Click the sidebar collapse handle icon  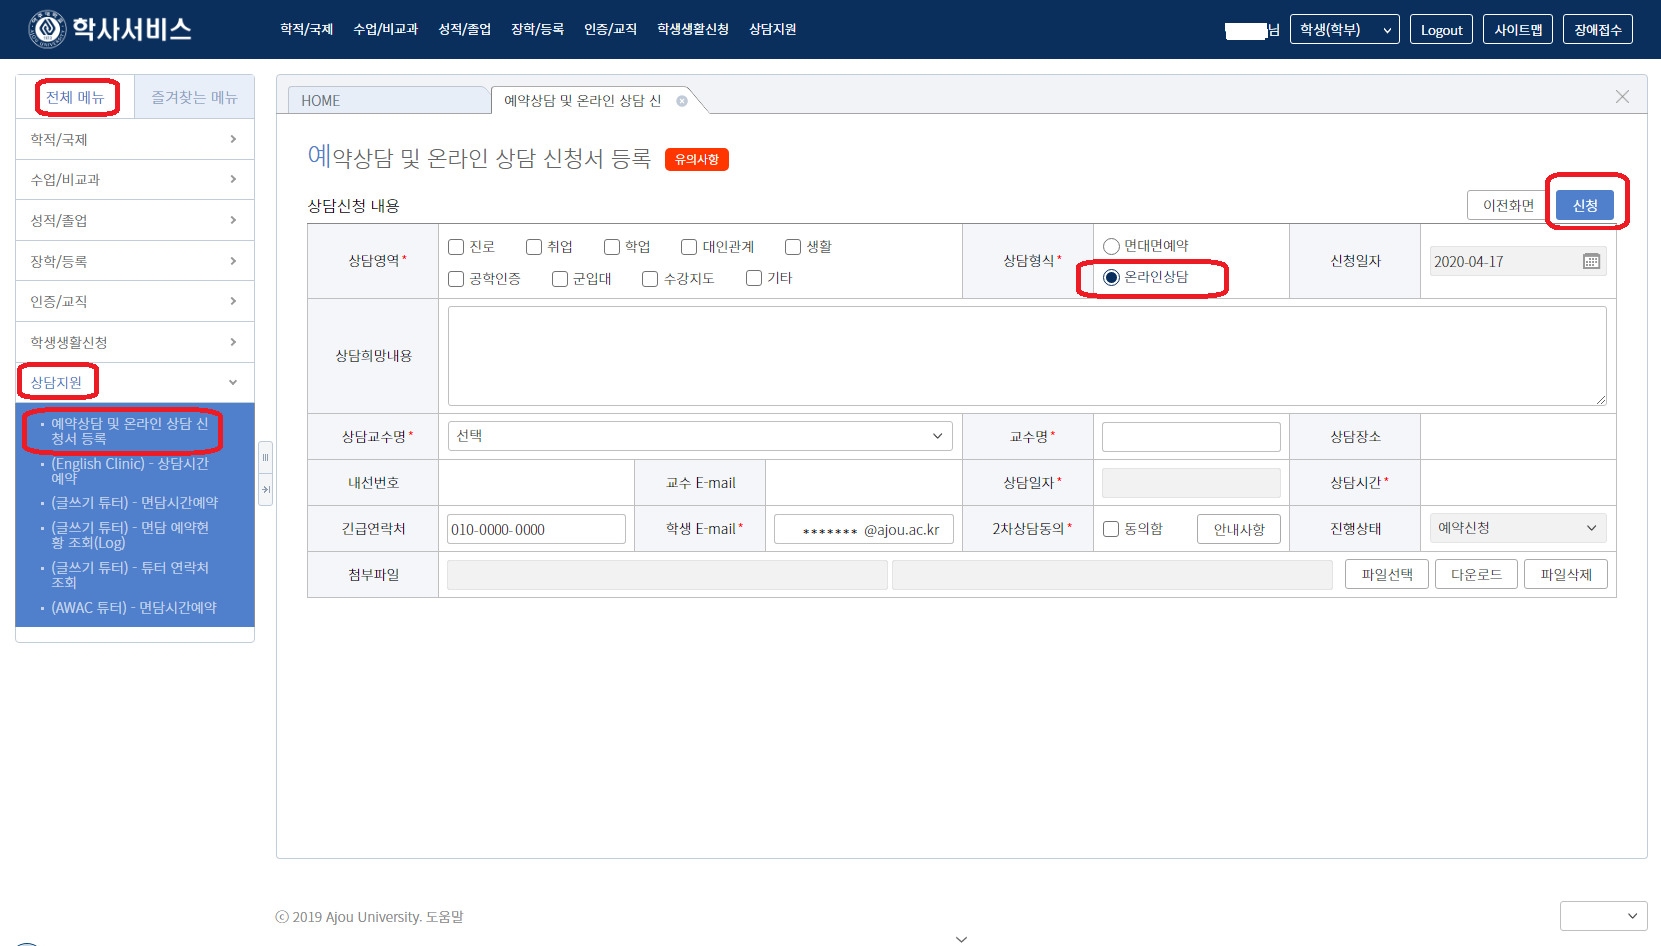(x=266, y=458)
